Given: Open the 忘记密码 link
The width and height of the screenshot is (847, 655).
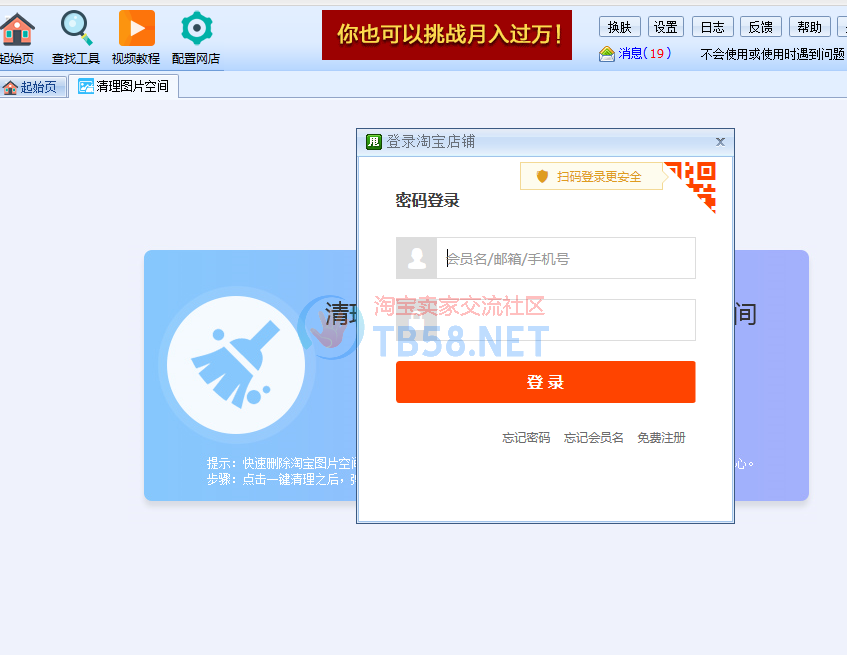Looking at the screenshot, I should pos(526,437).
